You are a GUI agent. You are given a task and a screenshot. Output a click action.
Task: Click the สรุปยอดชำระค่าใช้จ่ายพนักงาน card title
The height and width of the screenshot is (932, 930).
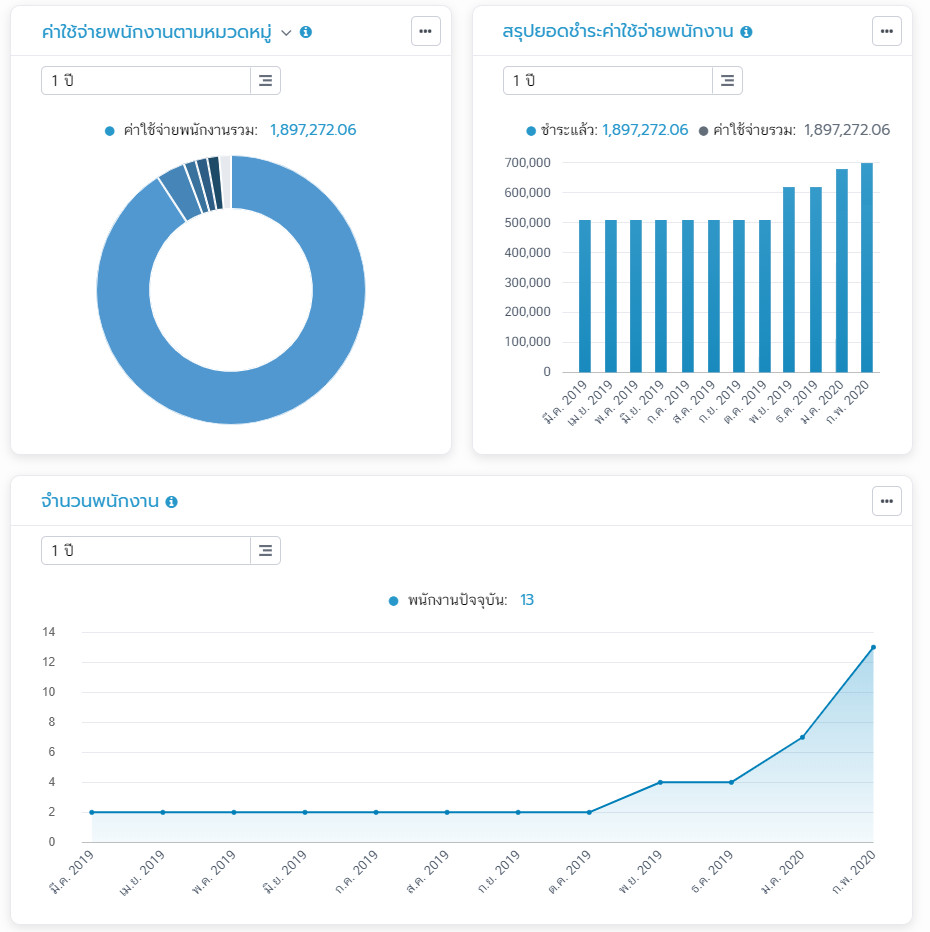(619, 32)
